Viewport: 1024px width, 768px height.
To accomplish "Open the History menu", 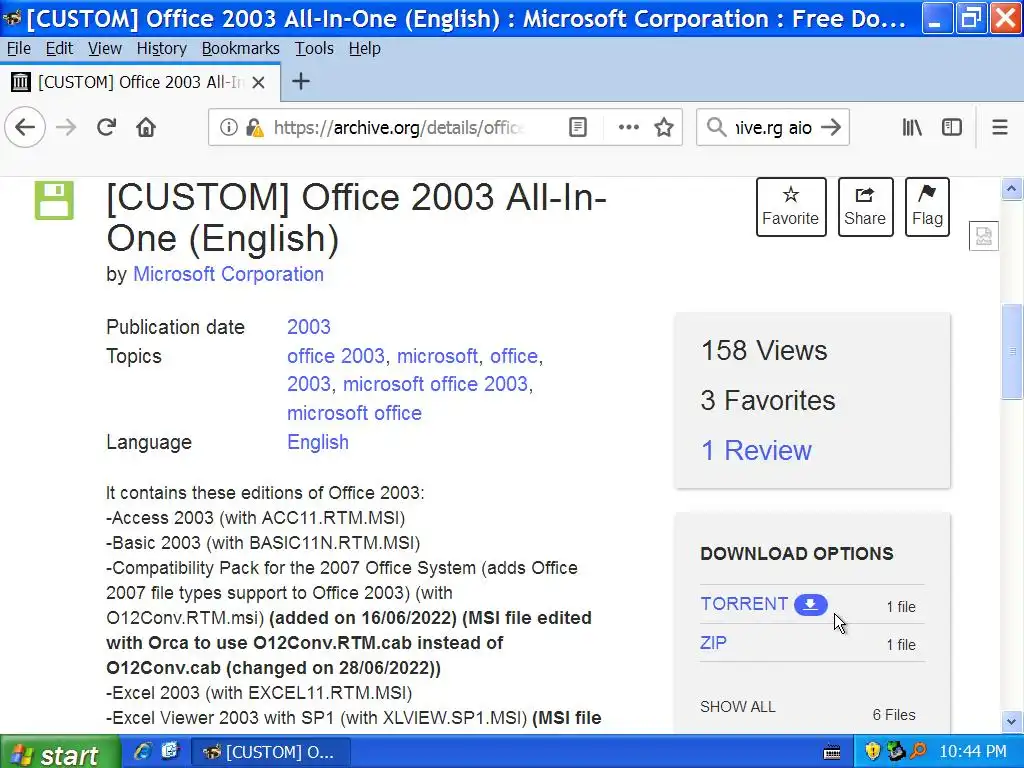I will [161, 48].
